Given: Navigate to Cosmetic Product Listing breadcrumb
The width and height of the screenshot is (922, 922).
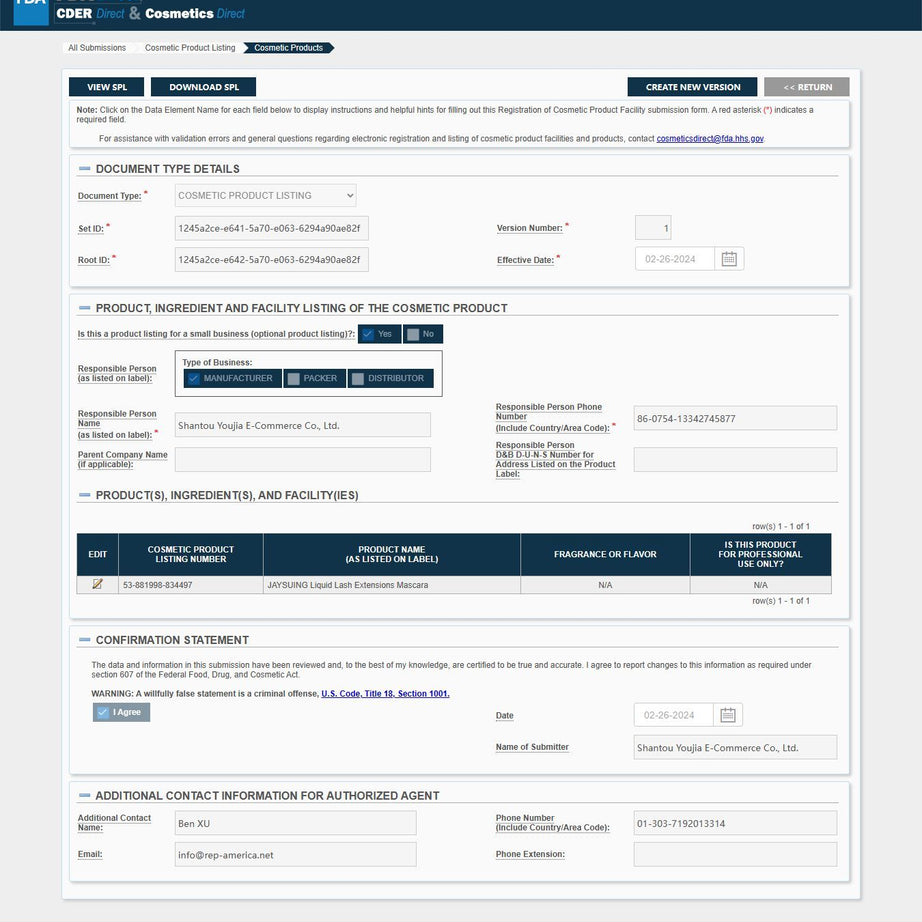Looking at the screenshot, I should [x=190, y=48].
